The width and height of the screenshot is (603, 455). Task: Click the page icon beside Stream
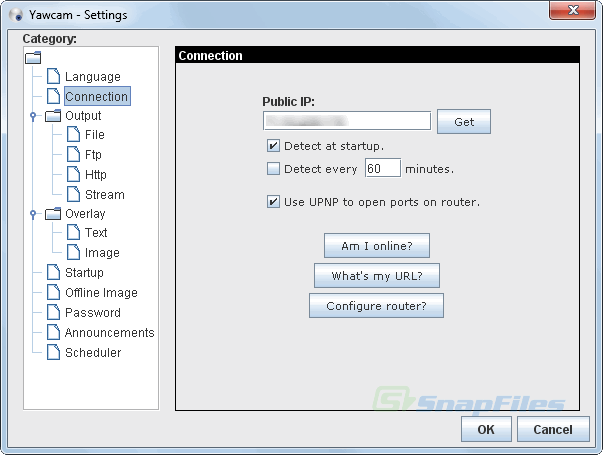click(73, 194)
